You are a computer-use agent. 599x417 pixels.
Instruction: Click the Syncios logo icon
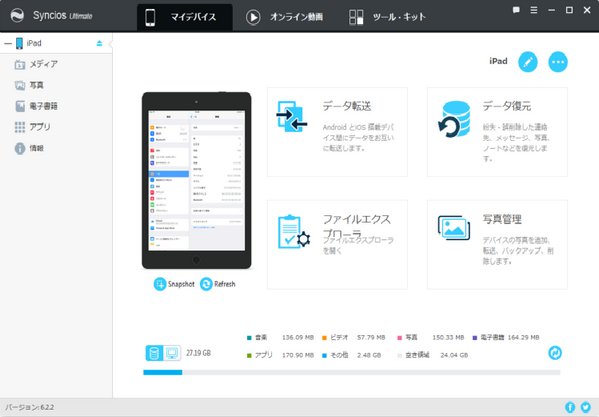click(x=17, y=16)
